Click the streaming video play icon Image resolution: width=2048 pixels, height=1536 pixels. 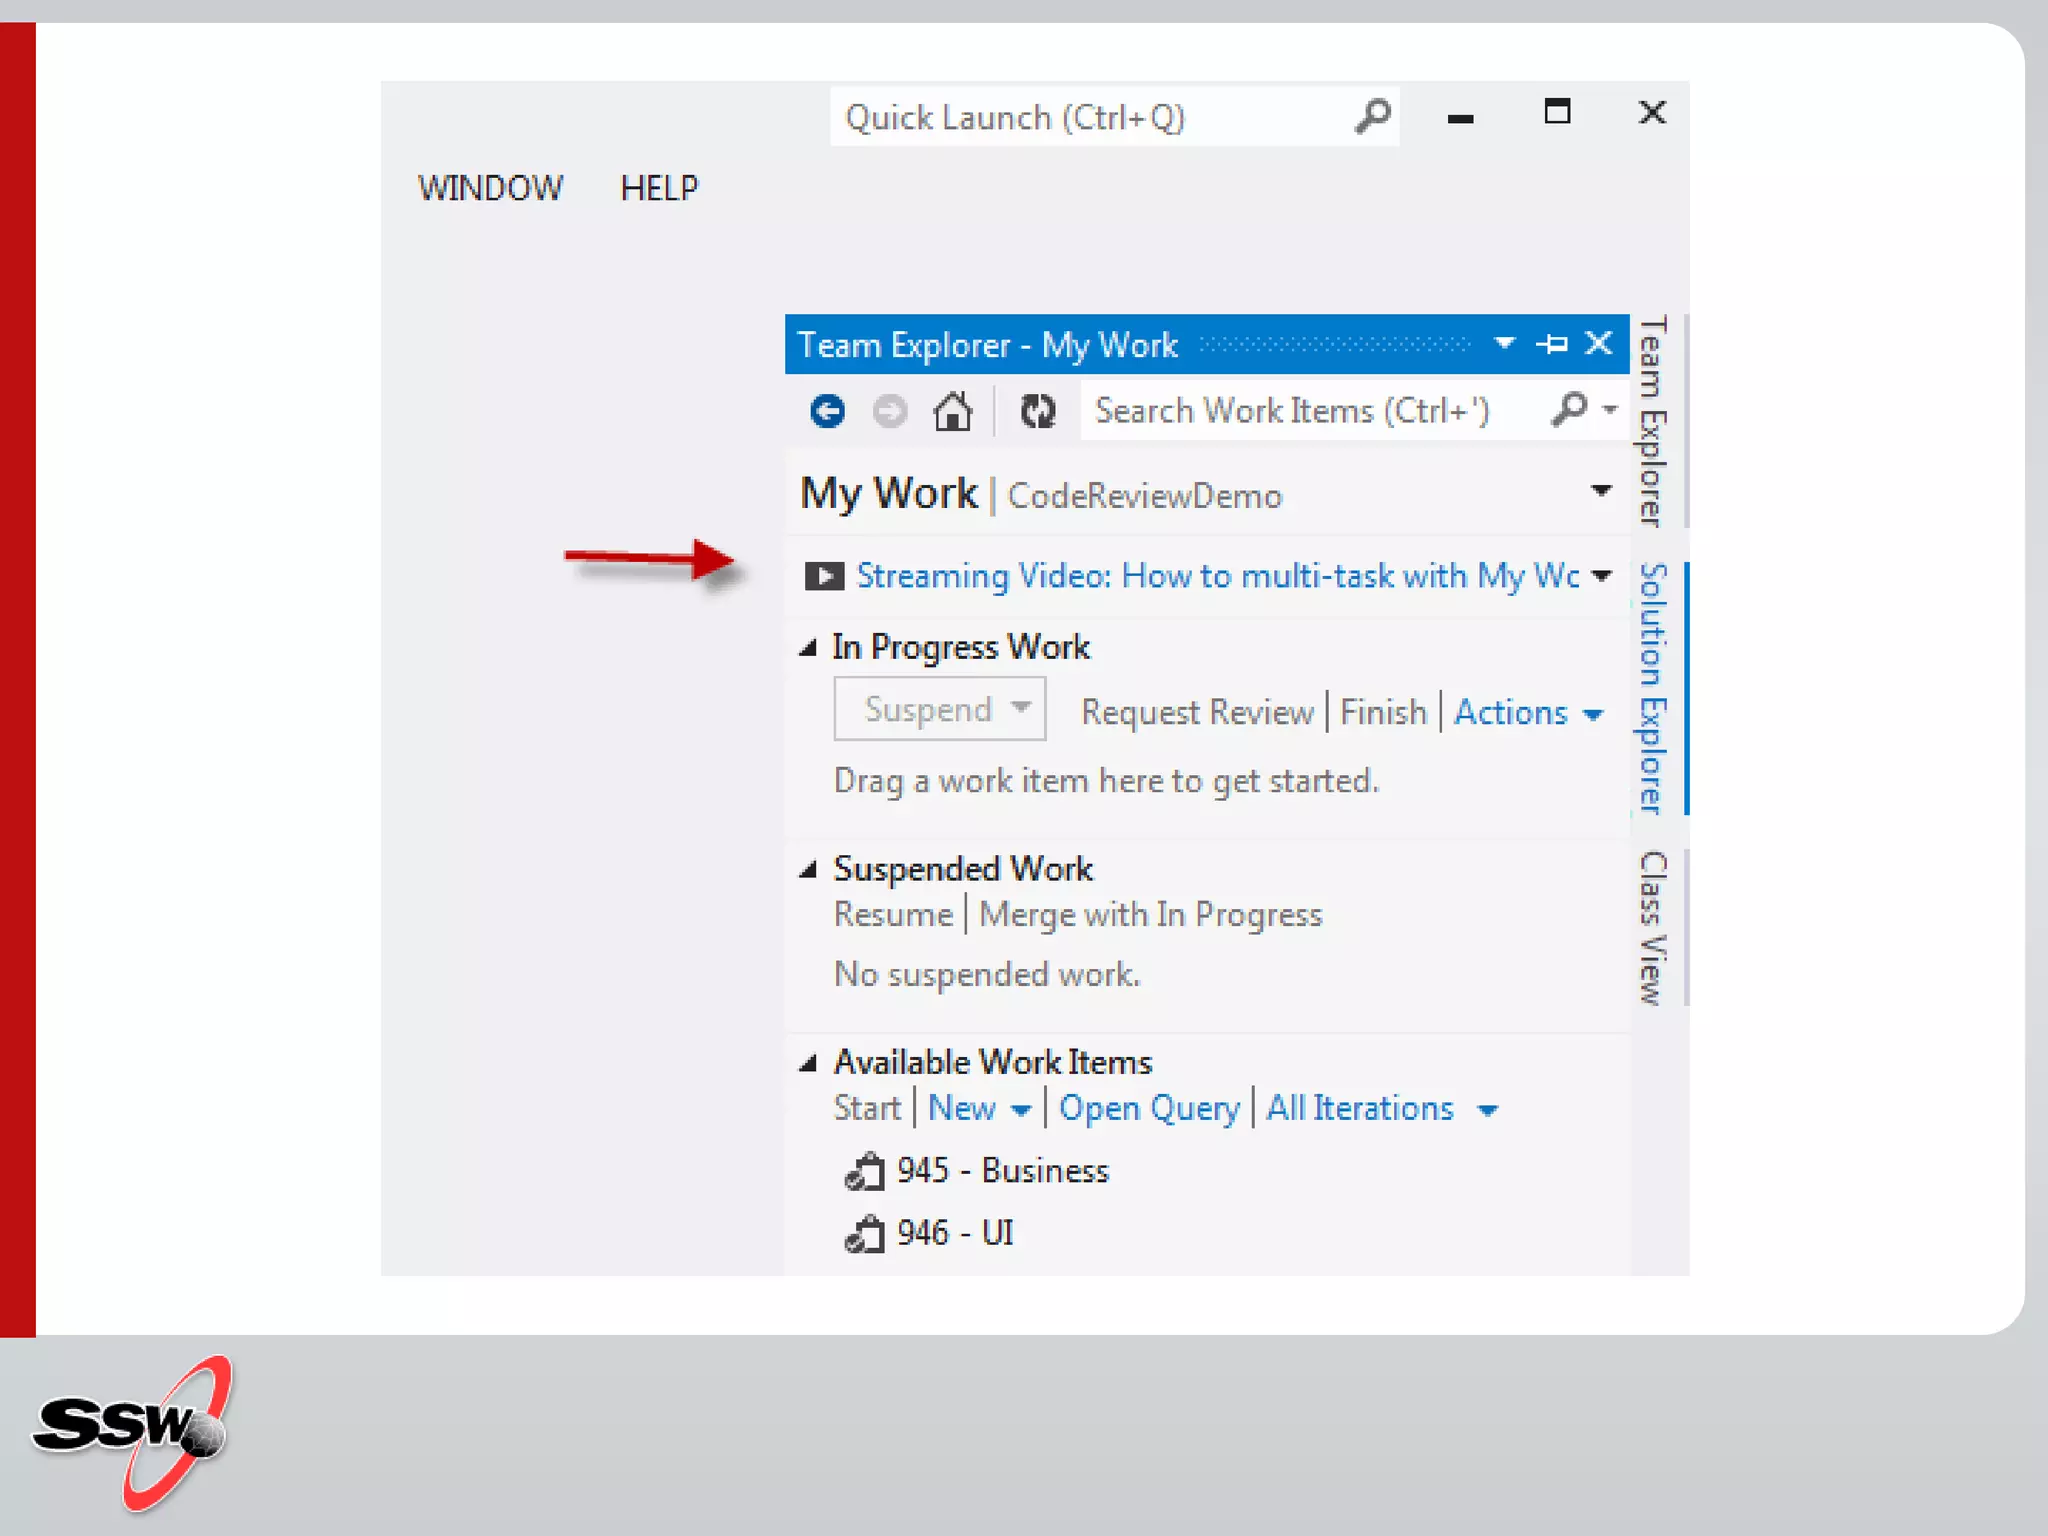click(x=824, y=576)
